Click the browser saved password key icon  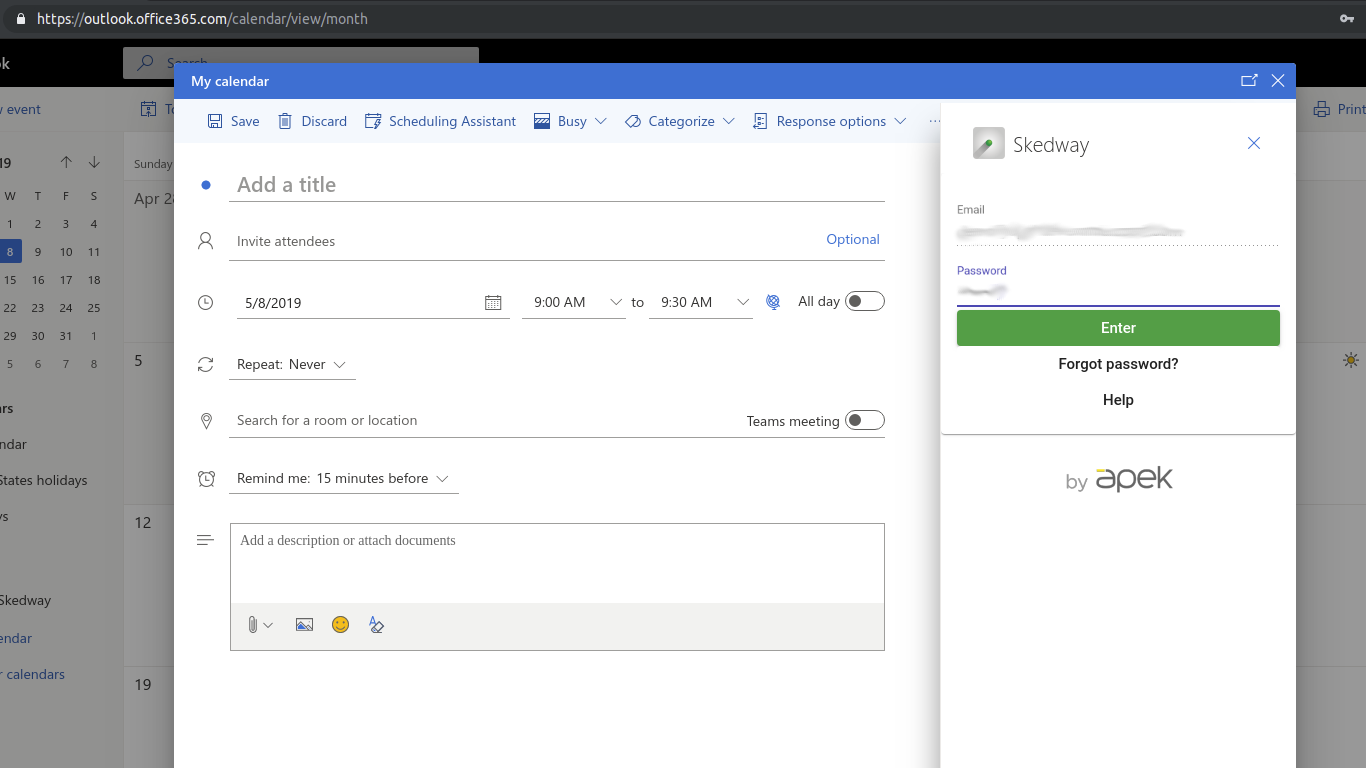click(x=1347, y=19)
